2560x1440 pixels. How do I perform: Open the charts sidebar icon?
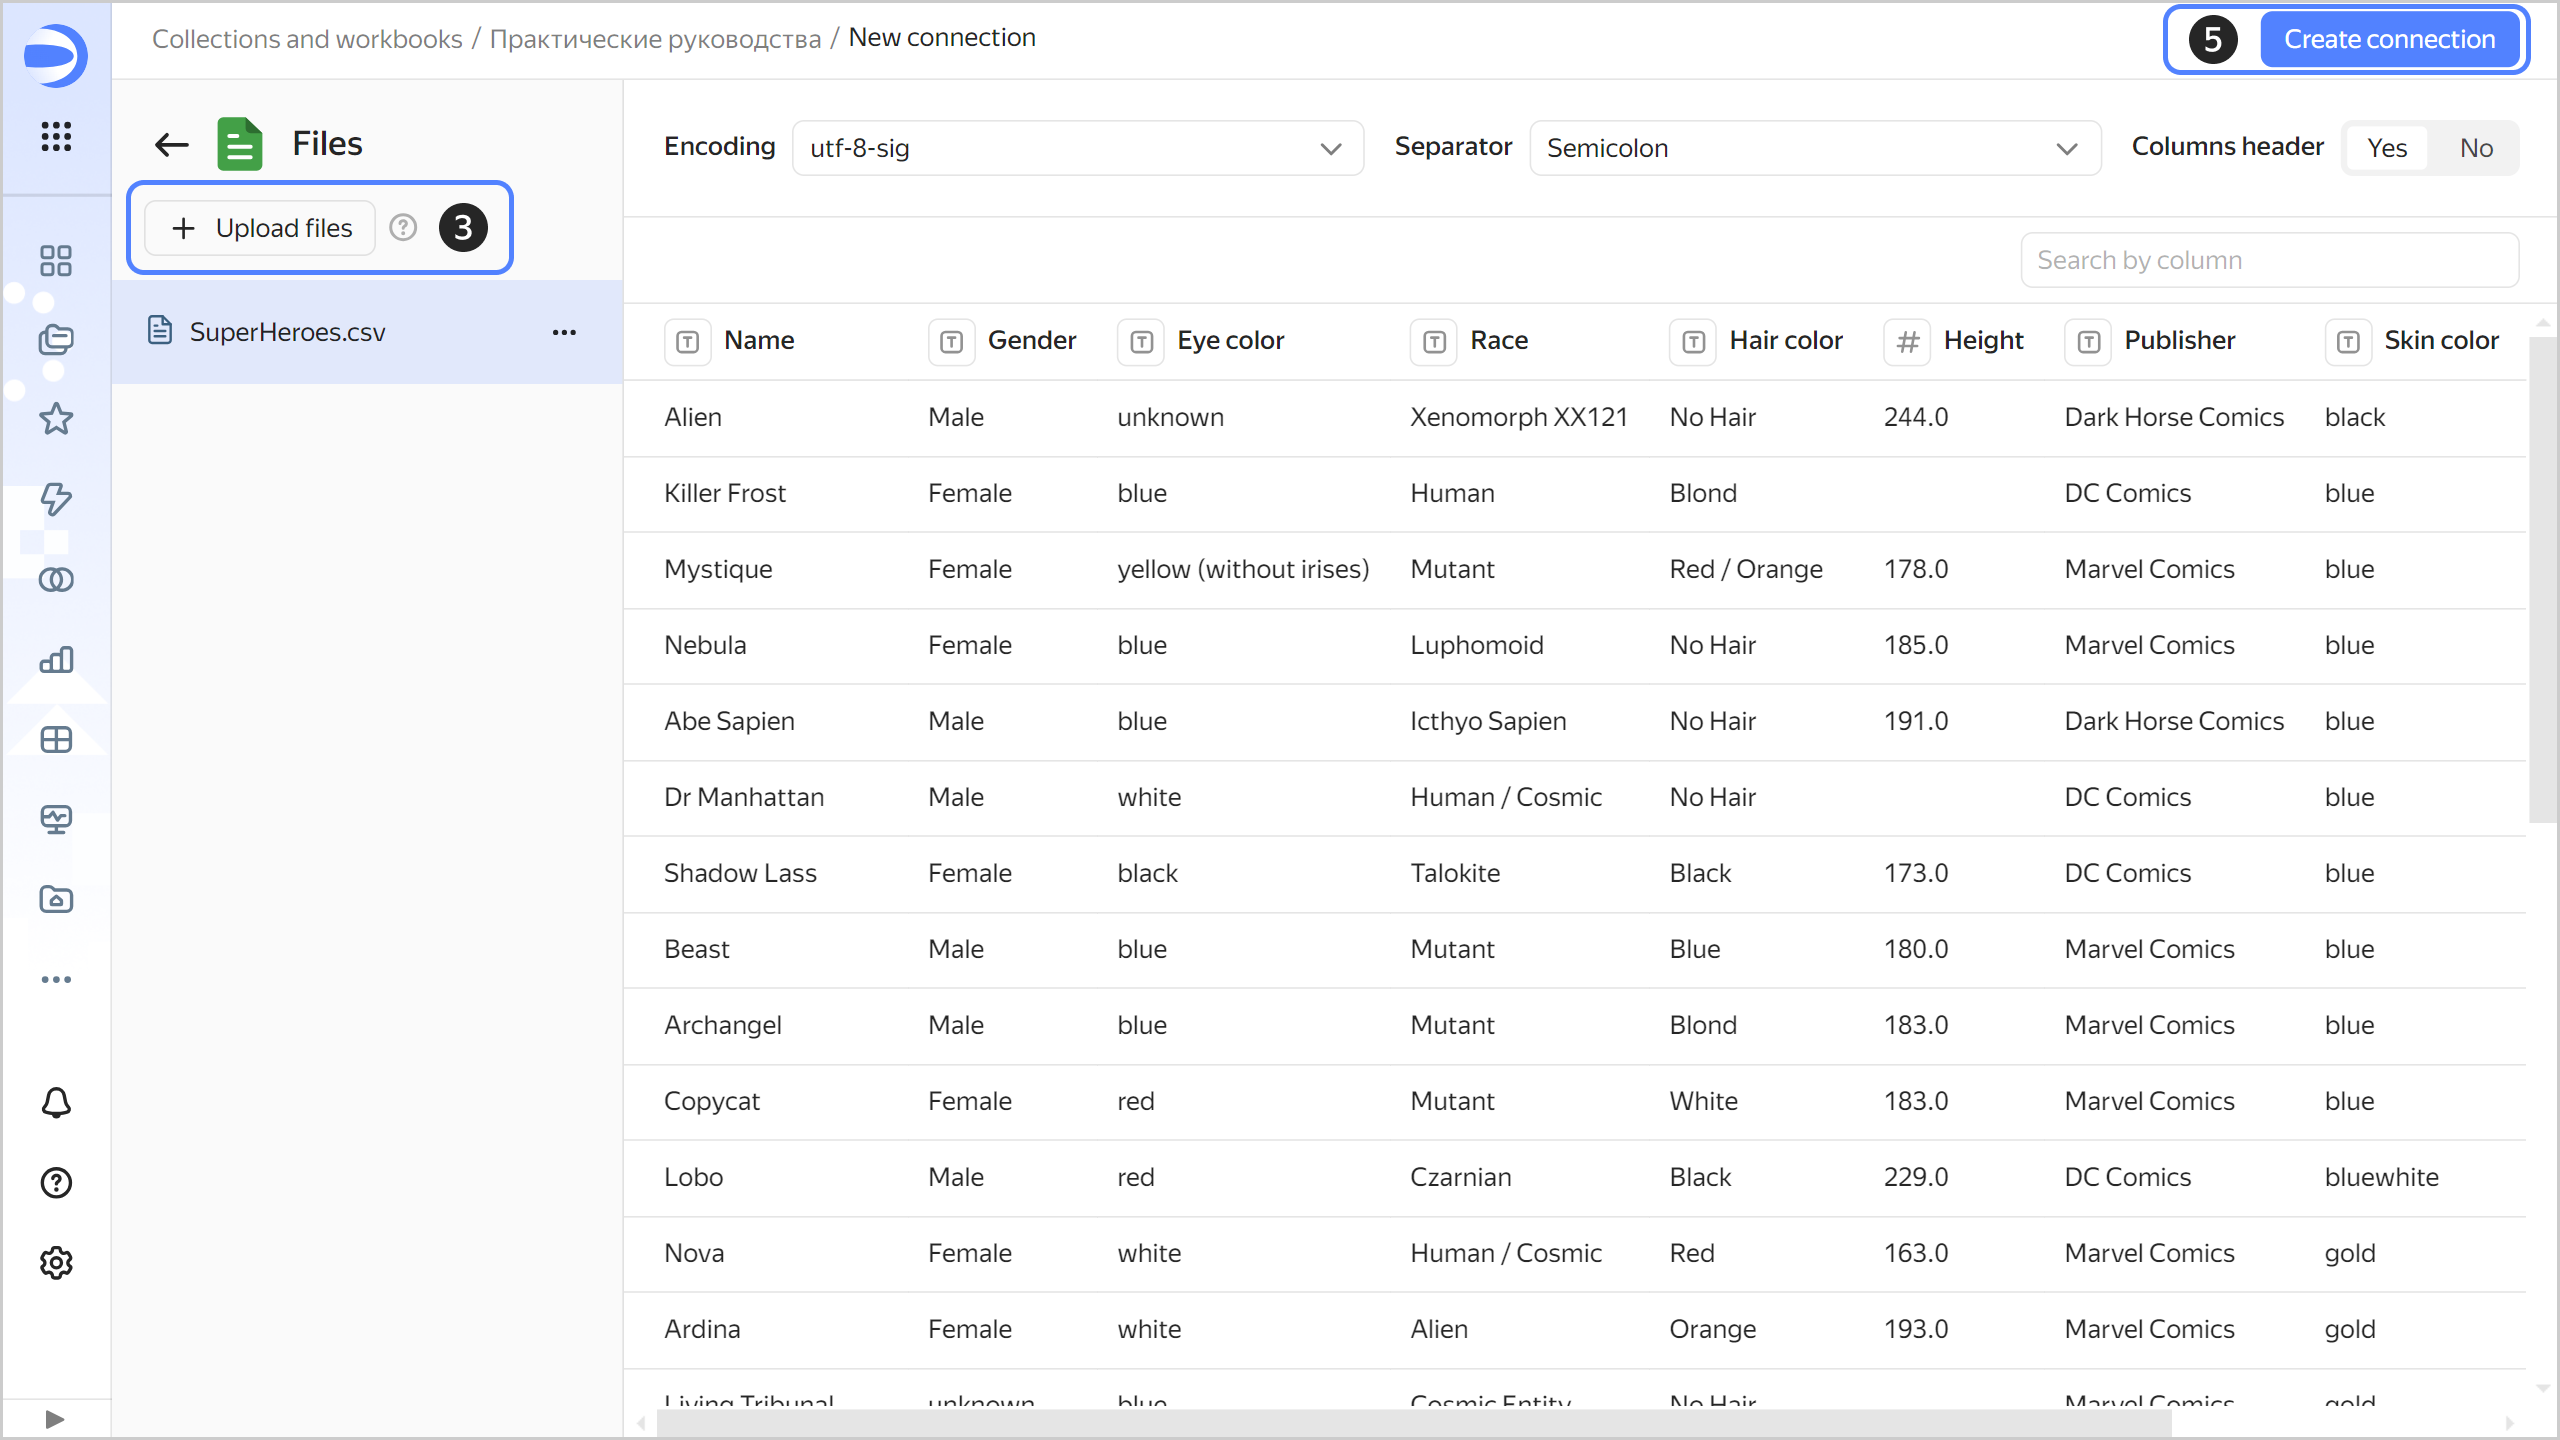[56, 660]
